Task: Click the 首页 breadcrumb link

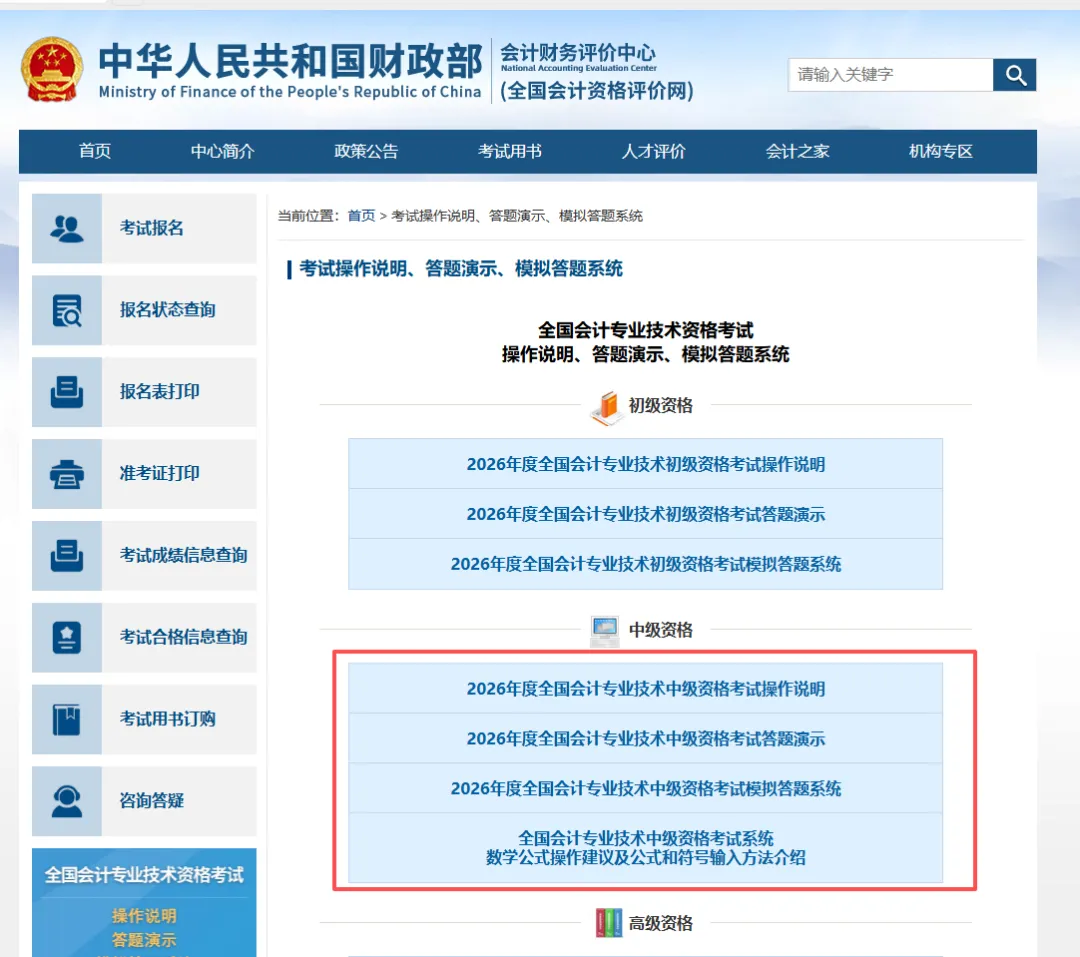Action: [361, 216]
